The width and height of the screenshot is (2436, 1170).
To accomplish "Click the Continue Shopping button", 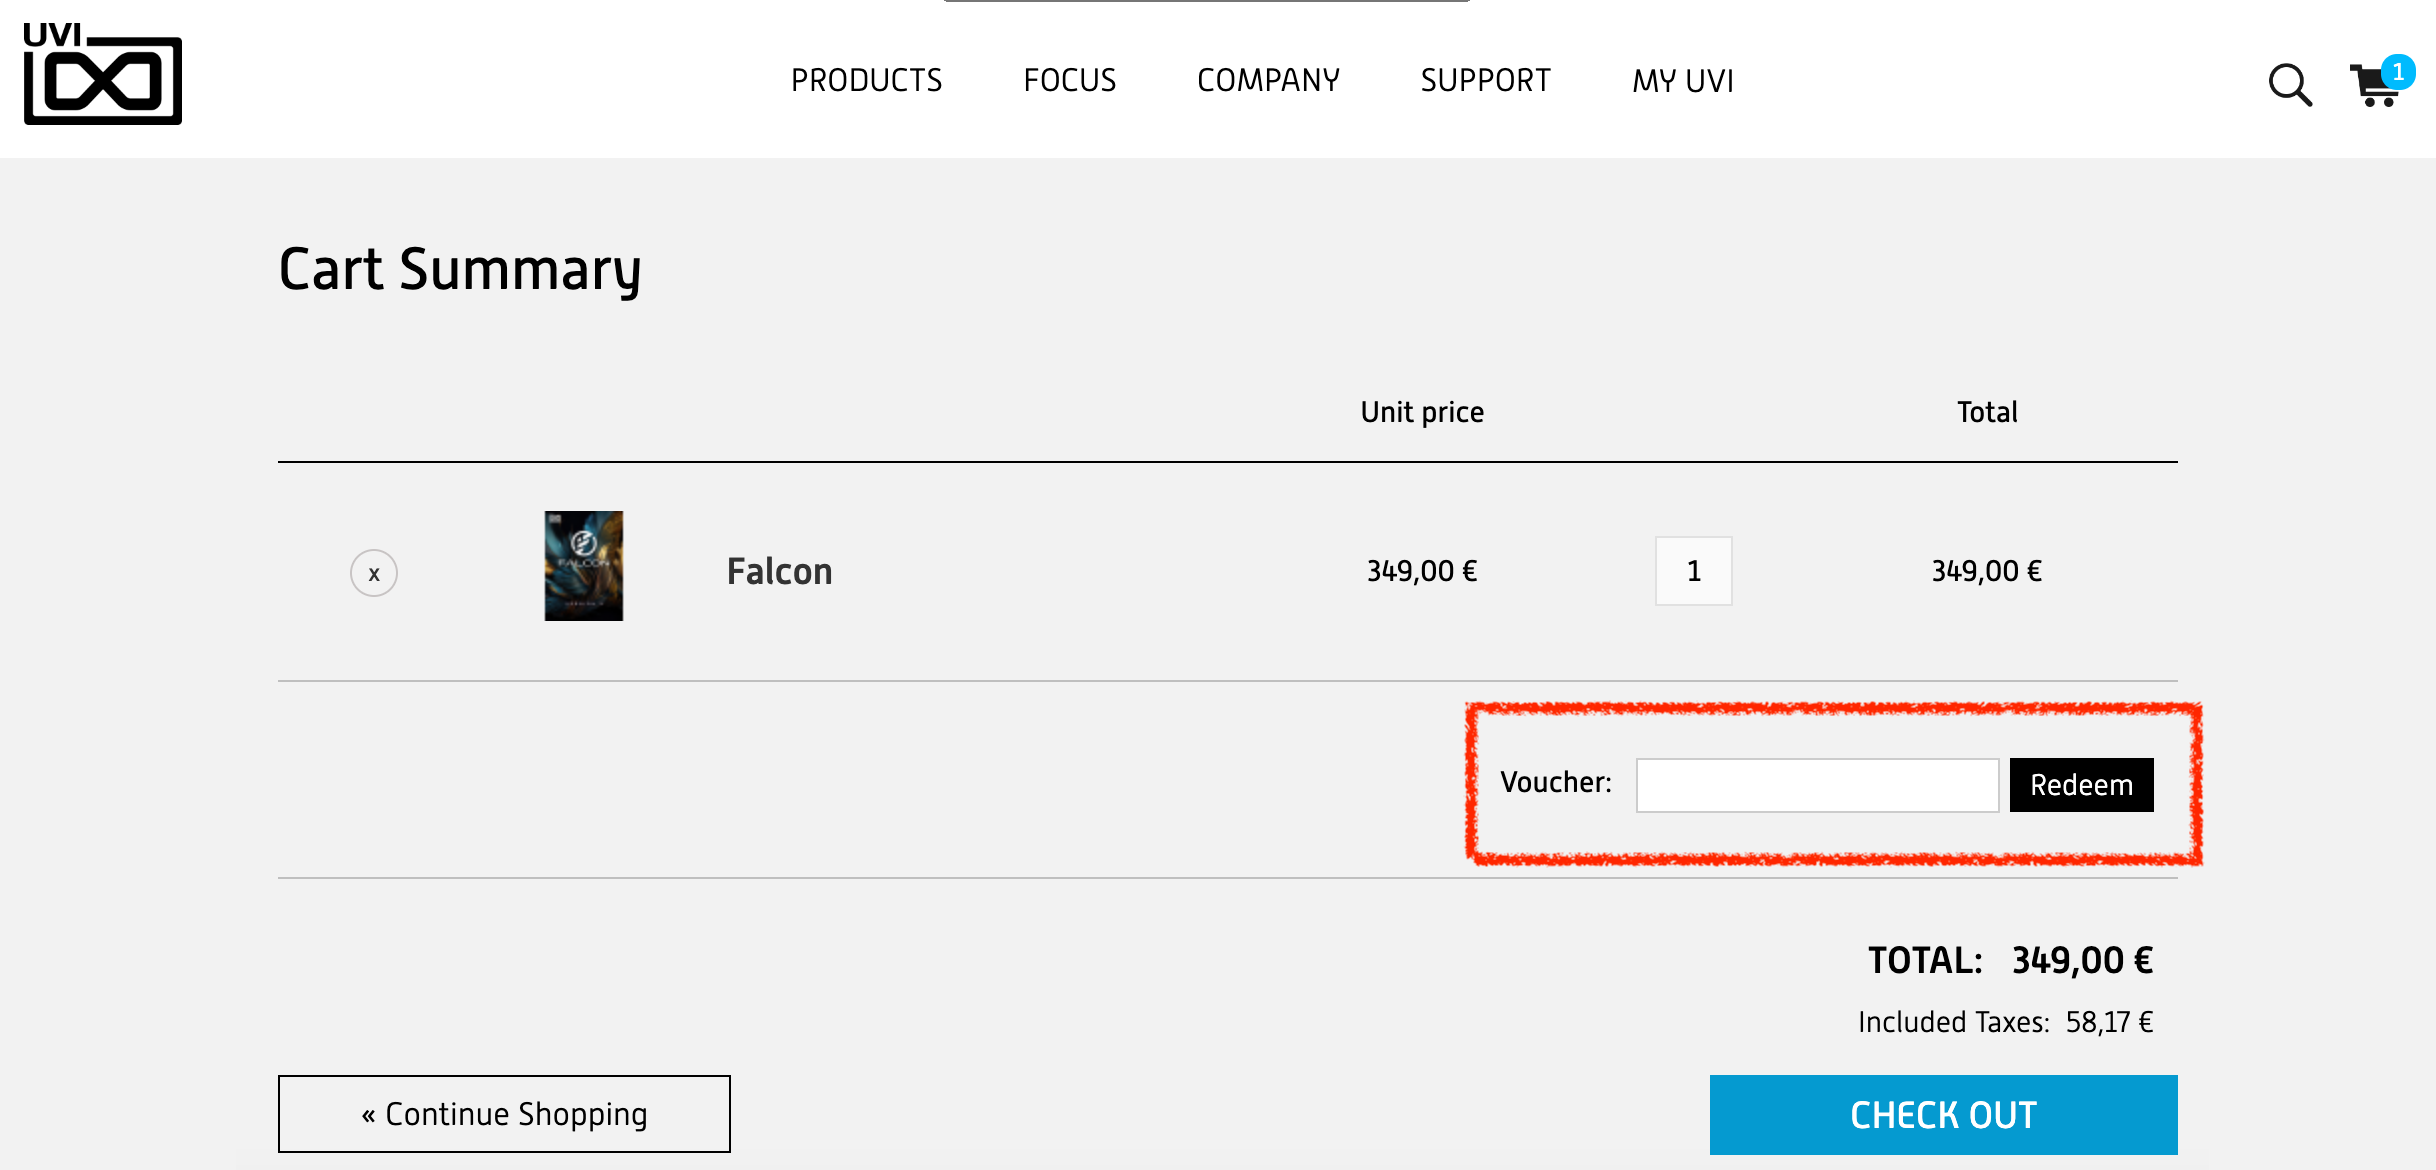I will [504, 1114].
